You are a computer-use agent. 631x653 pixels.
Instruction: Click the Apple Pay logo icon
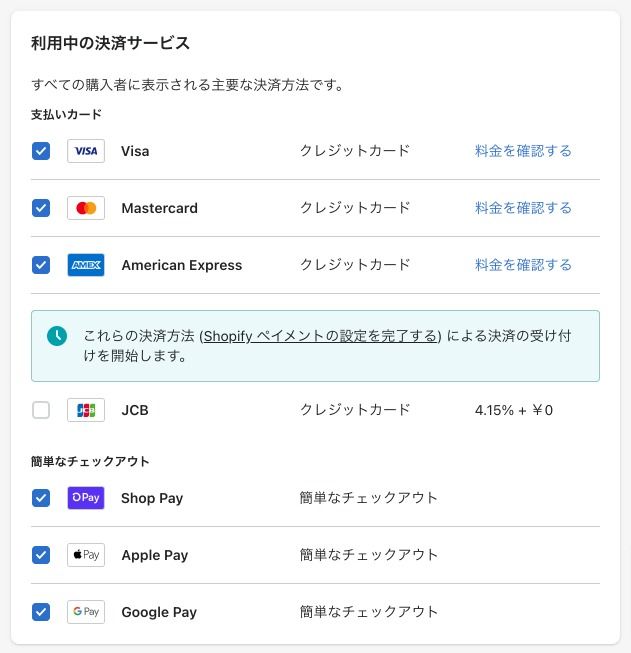click(86, 555)
